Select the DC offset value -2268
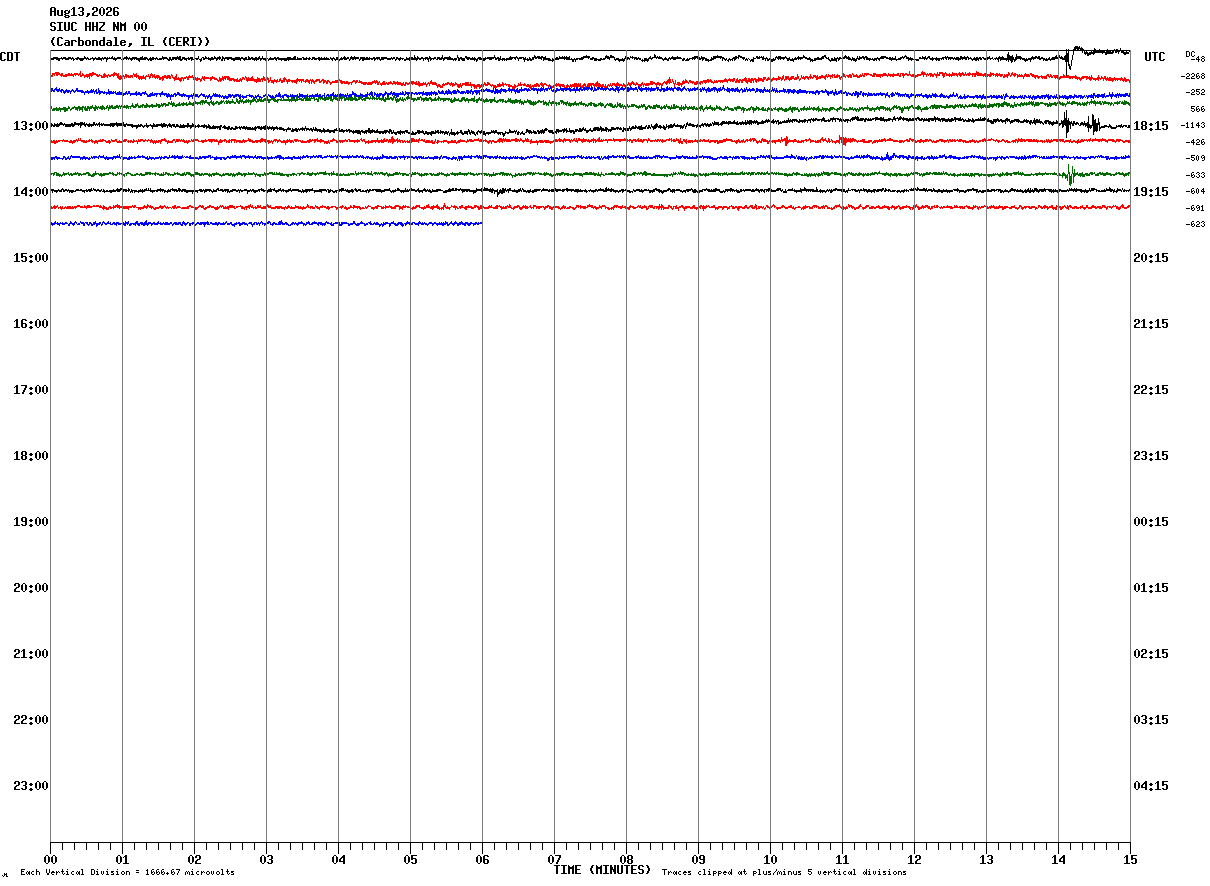The image size is (1210, 886). pos(1193,76)
